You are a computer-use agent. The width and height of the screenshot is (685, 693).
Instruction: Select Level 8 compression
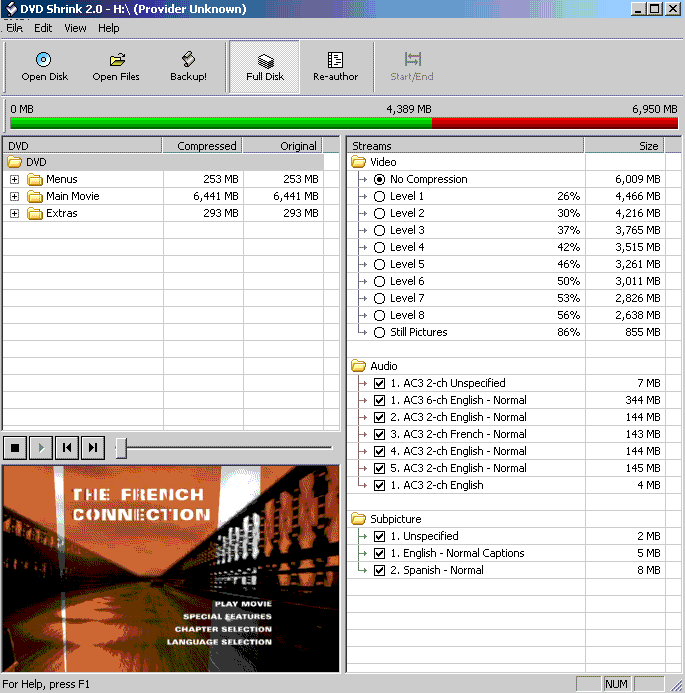click(379, 316)
